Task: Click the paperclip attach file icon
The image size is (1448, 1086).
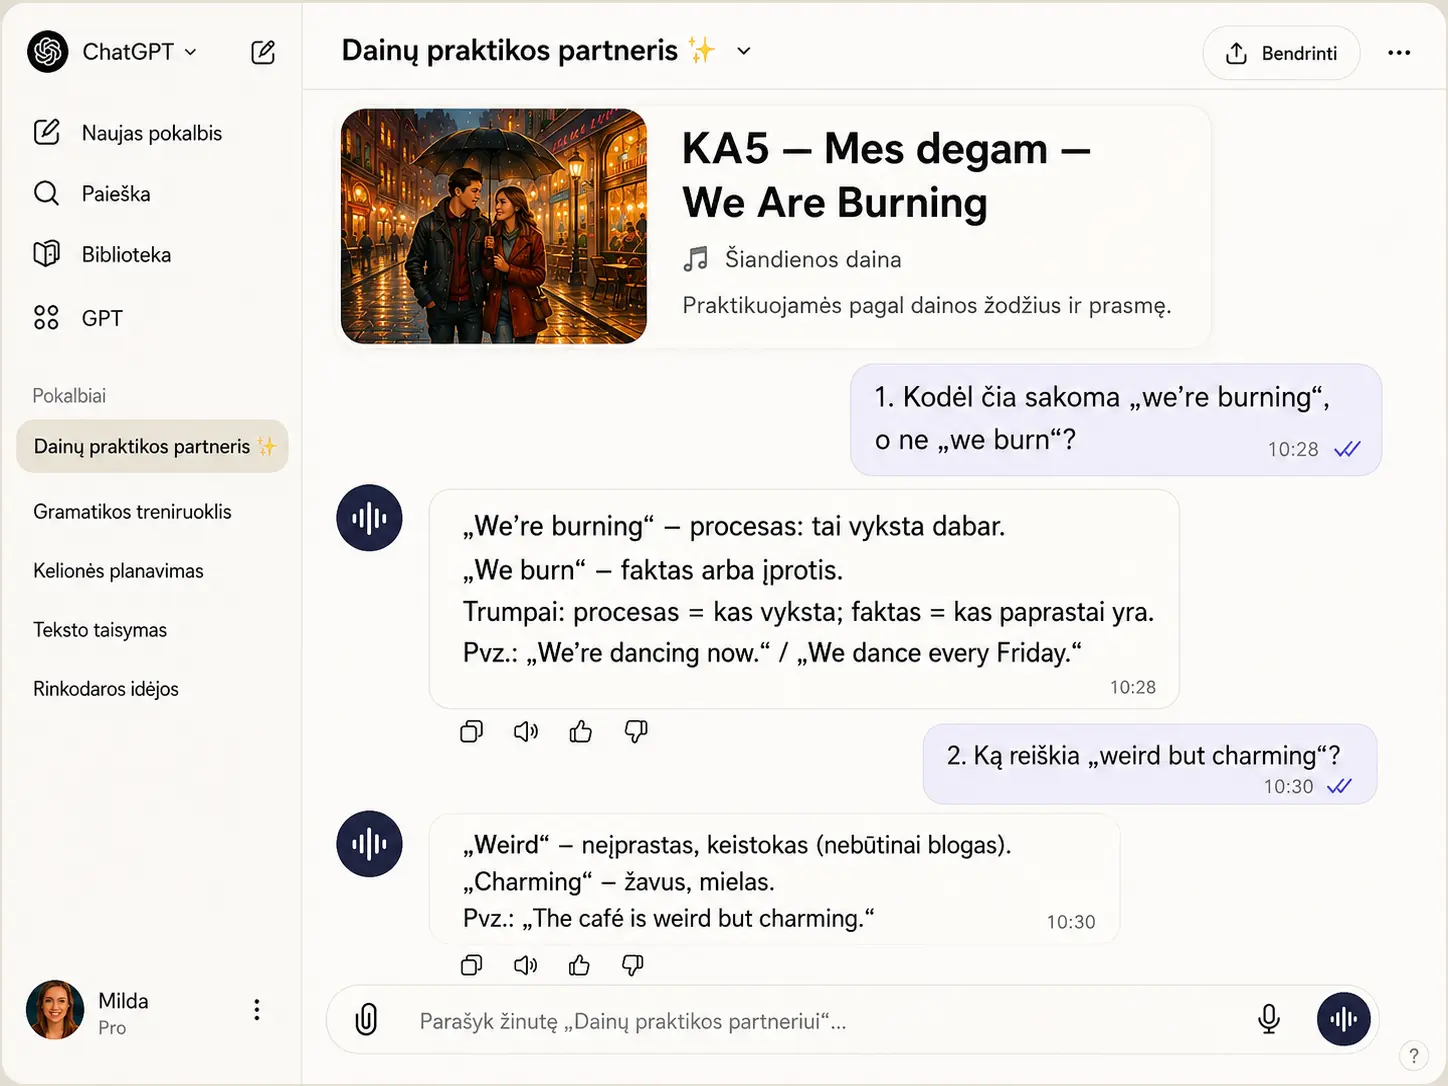Action: coord(367,1020)
